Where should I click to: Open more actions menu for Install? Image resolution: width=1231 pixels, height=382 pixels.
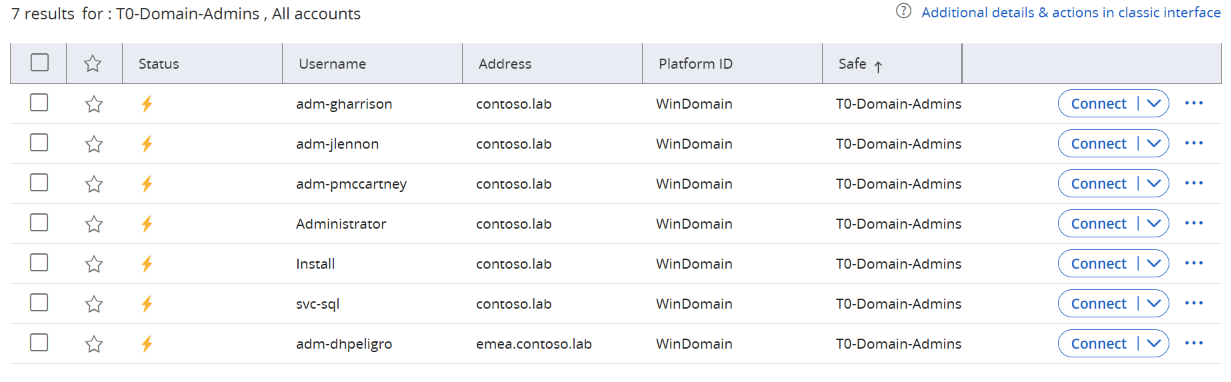pos(1193,263)
